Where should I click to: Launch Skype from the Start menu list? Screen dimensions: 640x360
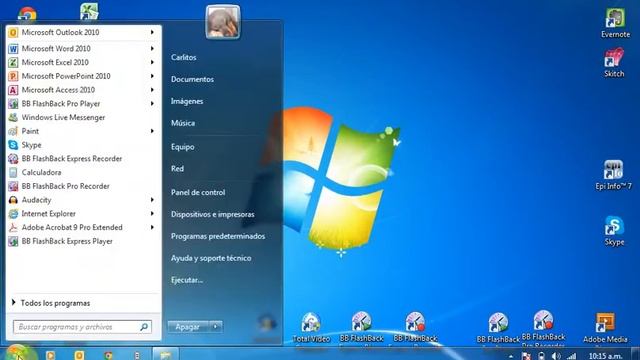[x=84, y=145]
